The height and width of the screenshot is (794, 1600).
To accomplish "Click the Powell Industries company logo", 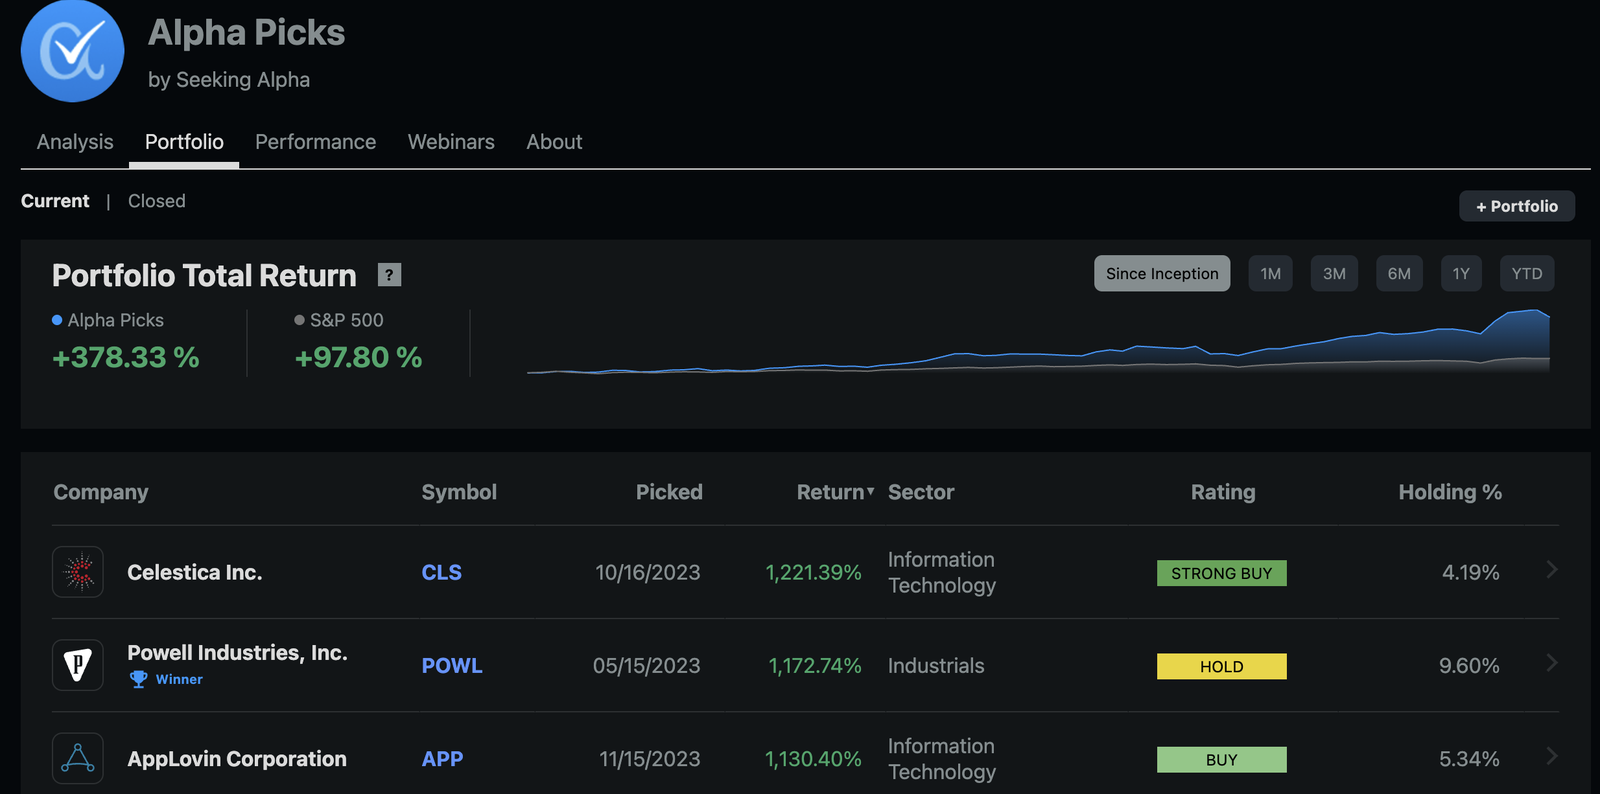I will (x=78, y=665).
